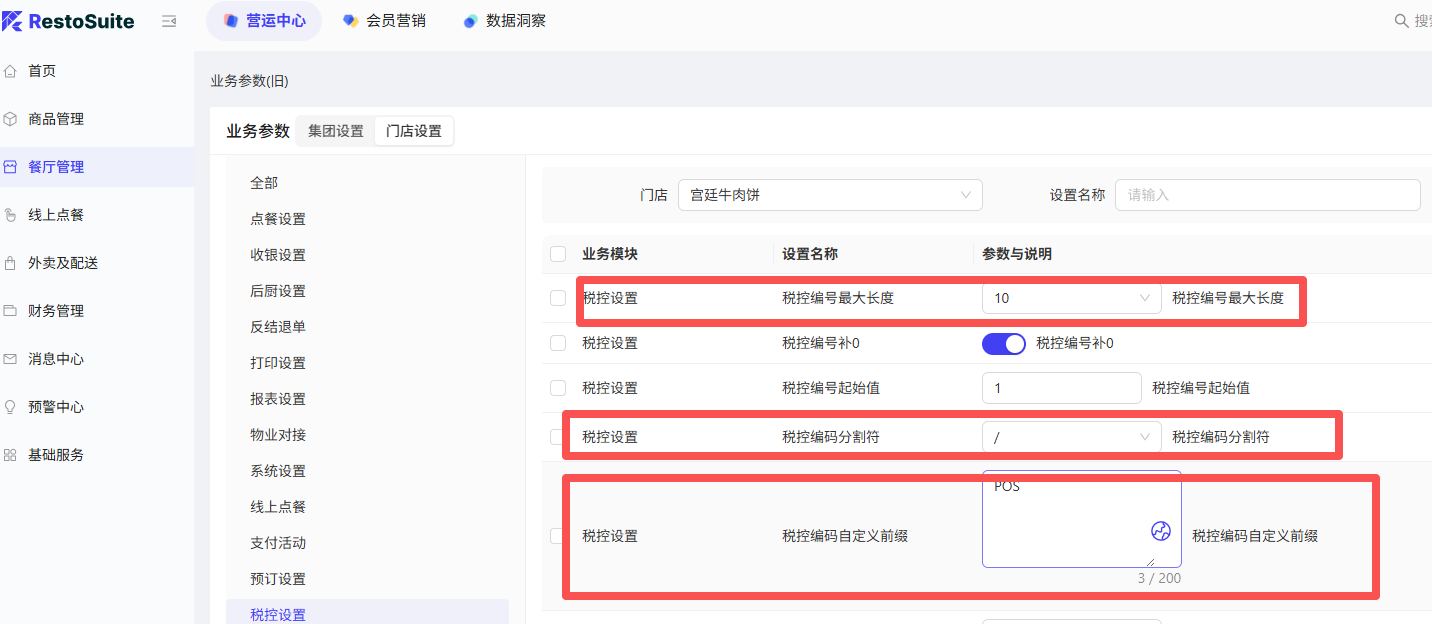Click the 预警中心 lightbulb icon
This screenshot has height=624, width=1432.
pyautogui.click(x=11, y=407)
